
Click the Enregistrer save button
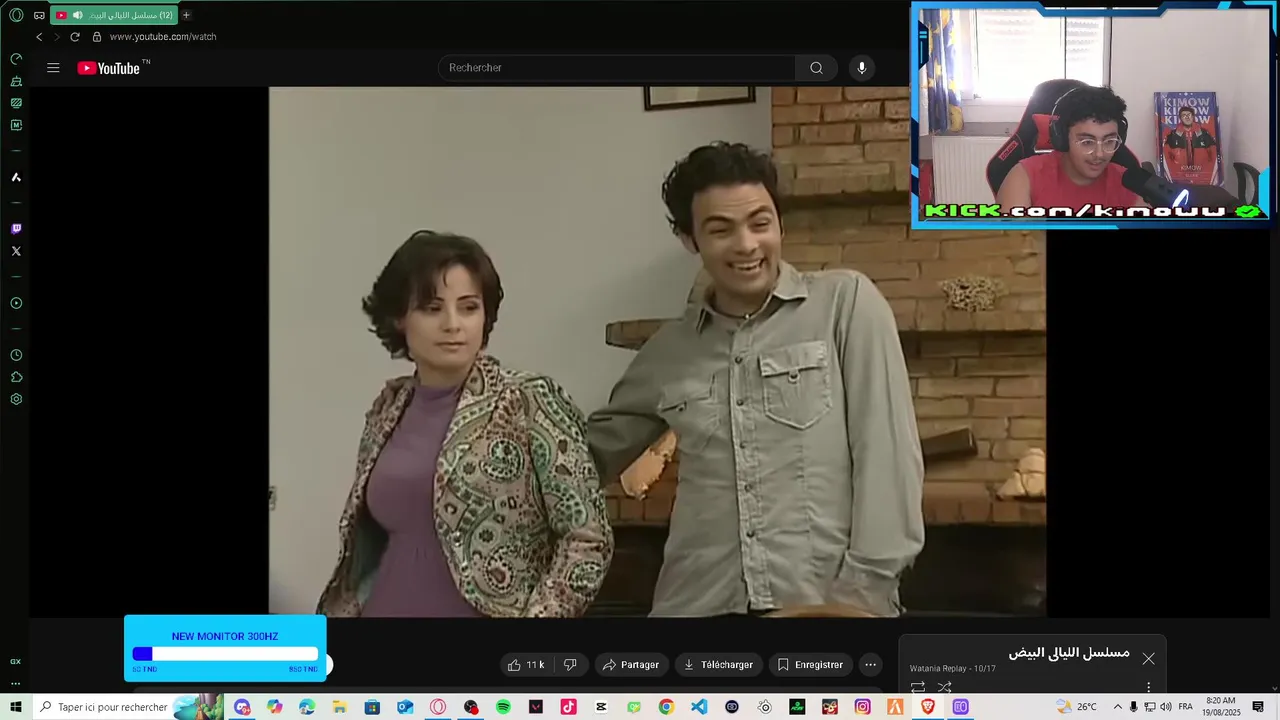coord(810,665)
